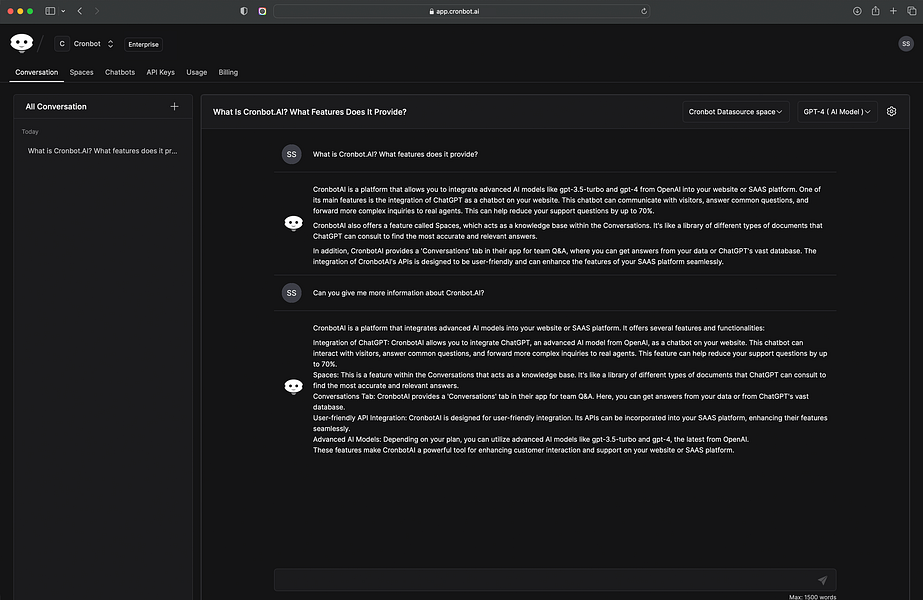Click the 'Max: 1500 words' label
Viewport: 923px width, 600px height.
(x=812, y=596)
